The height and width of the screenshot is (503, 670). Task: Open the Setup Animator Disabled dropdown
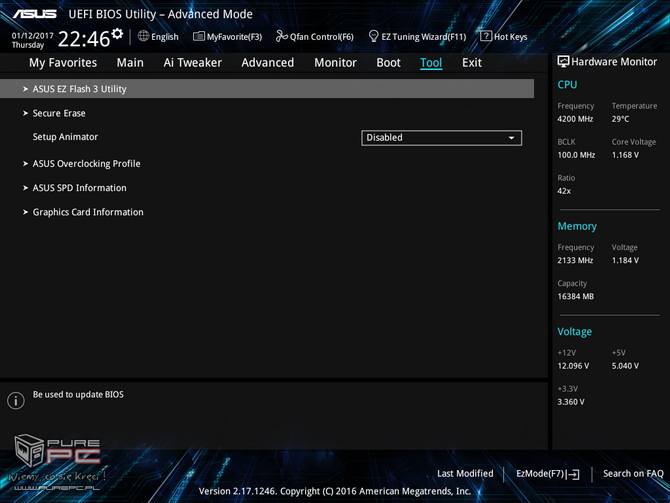(441, 138)
